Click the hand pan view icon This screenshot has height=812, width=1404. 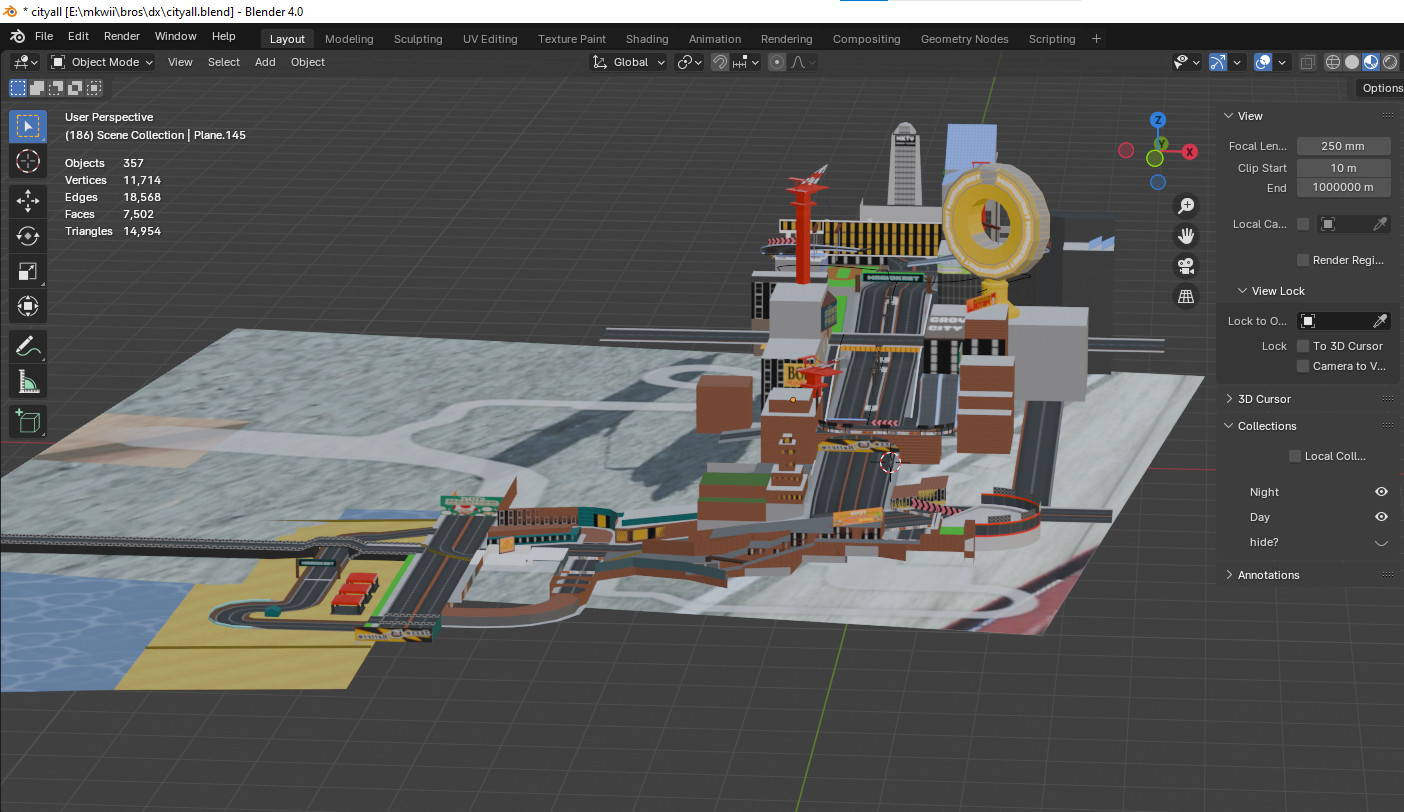click(x=1186, y=236)
